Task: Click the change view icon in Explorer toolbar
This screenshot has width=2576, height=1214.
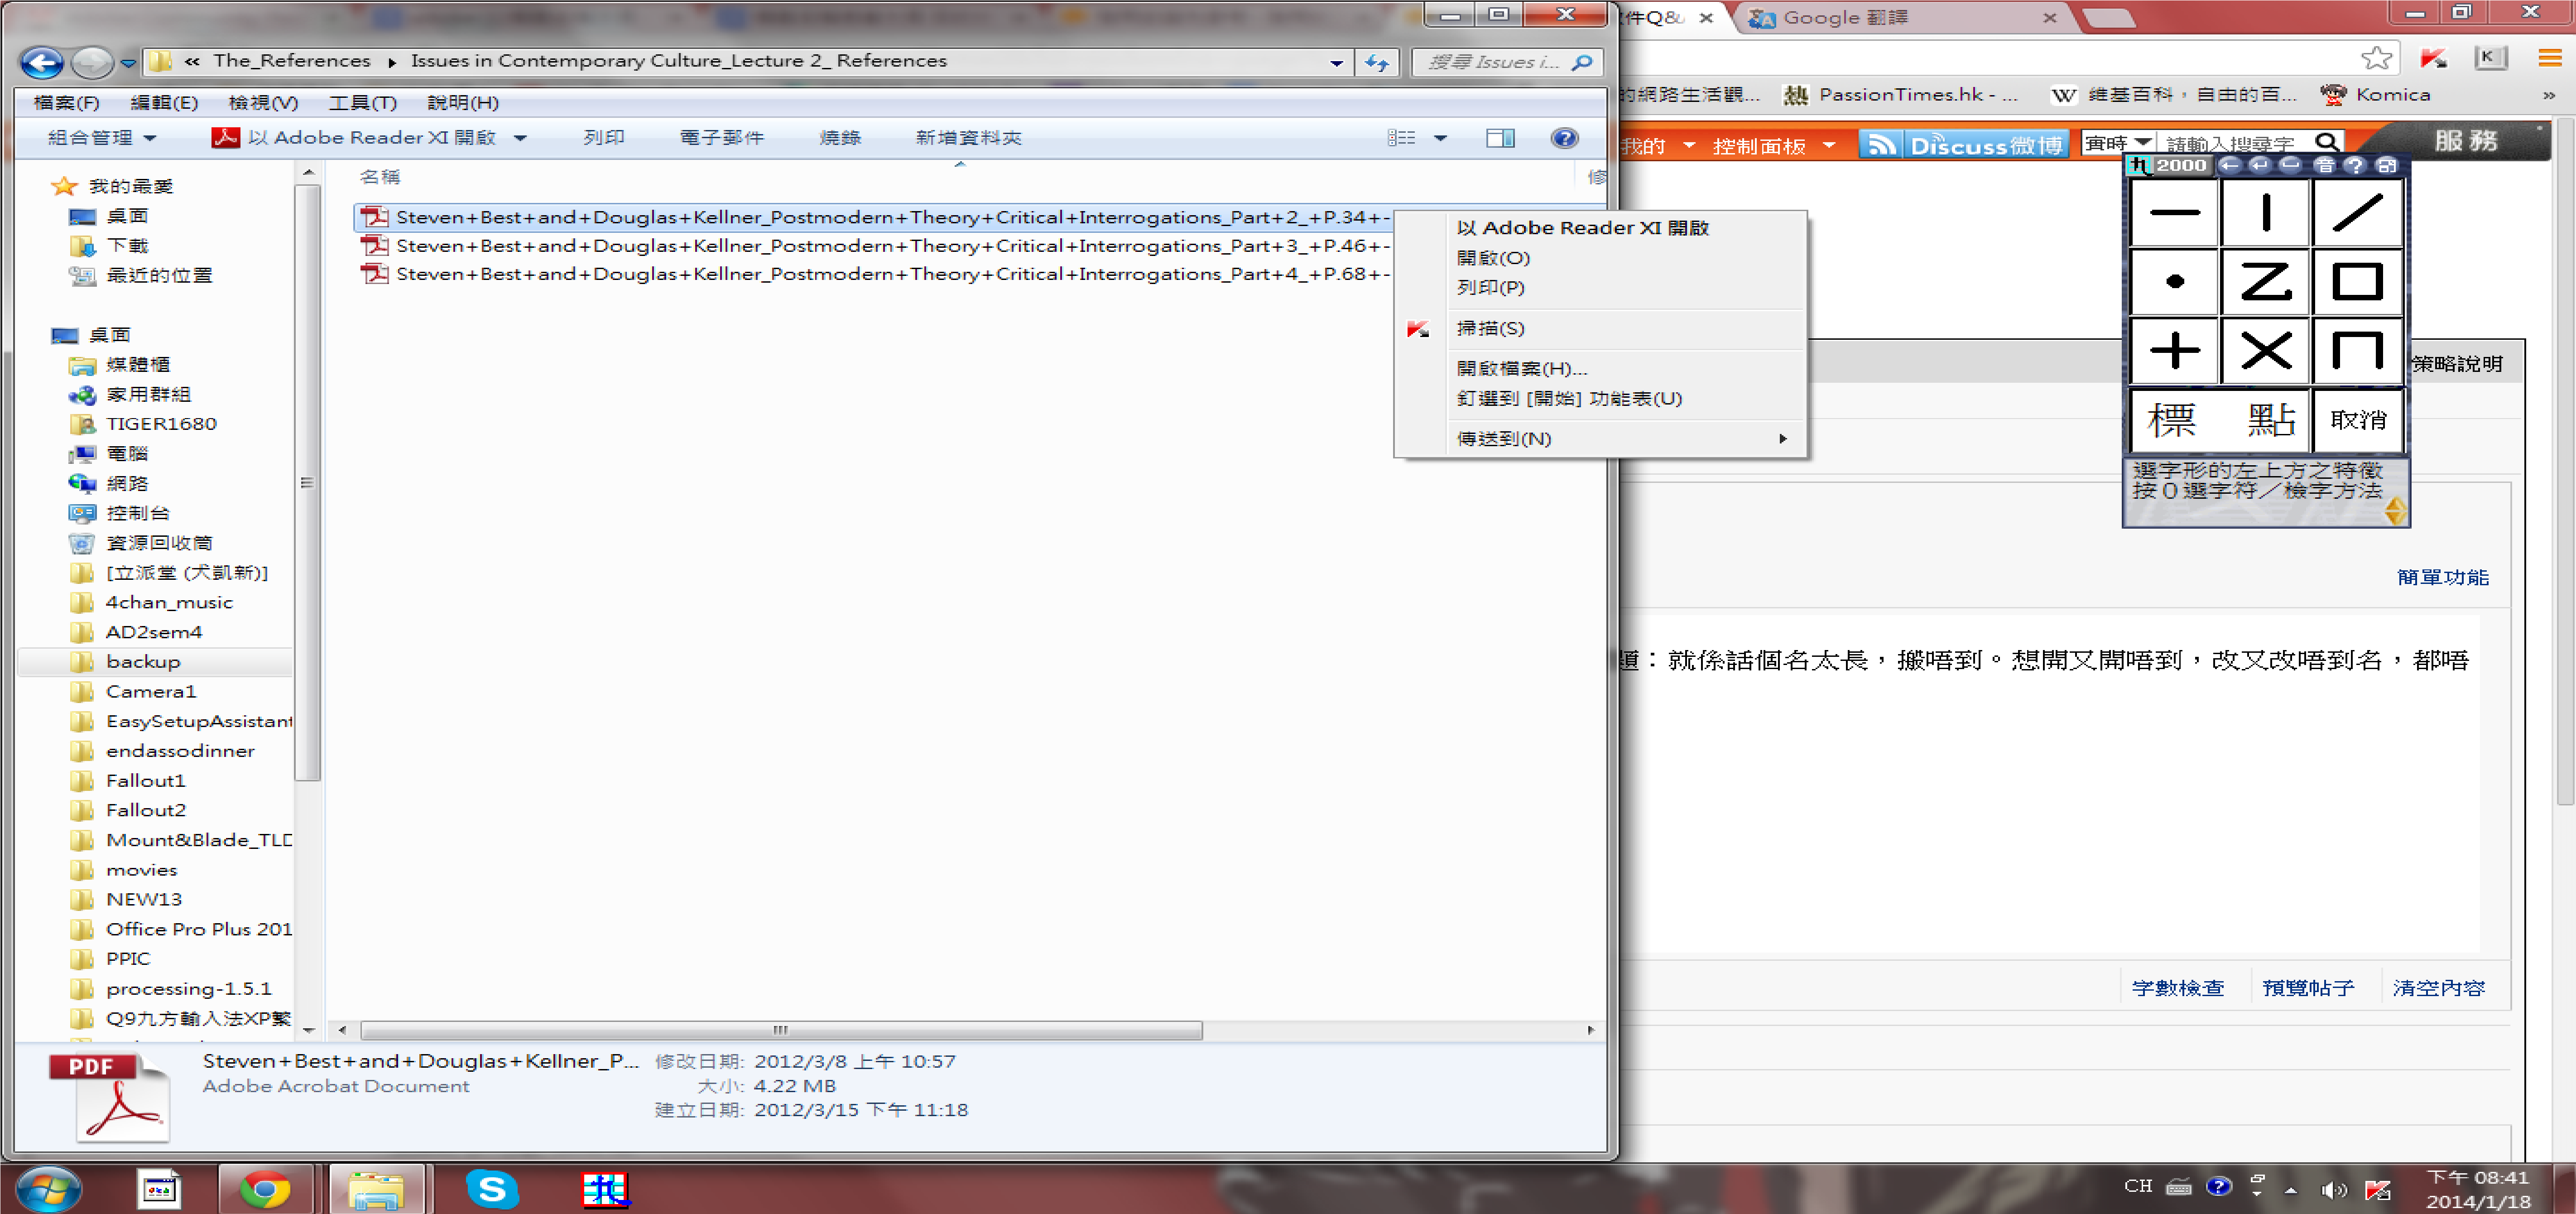Action: click(x=1401, y=138)
